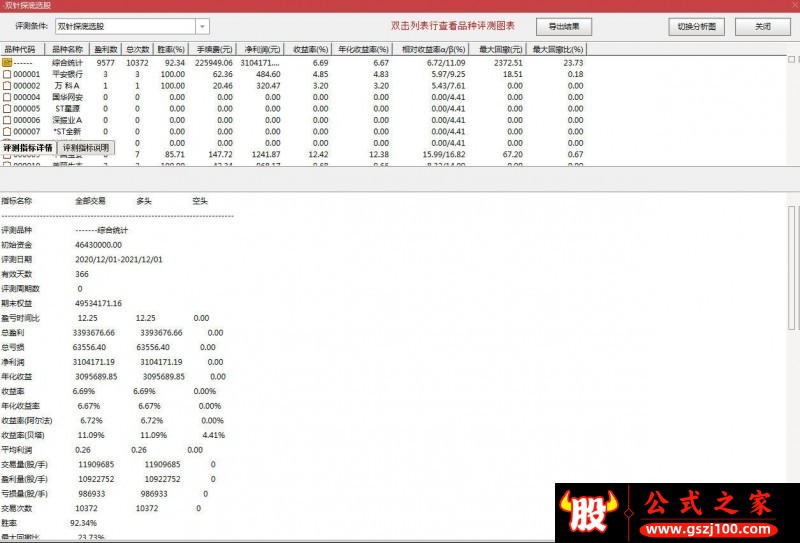Image resolution: width=800 pixels, height=543 pixels.
Task: Sort by the 年化收益率(%) column header
Action: 362,50
